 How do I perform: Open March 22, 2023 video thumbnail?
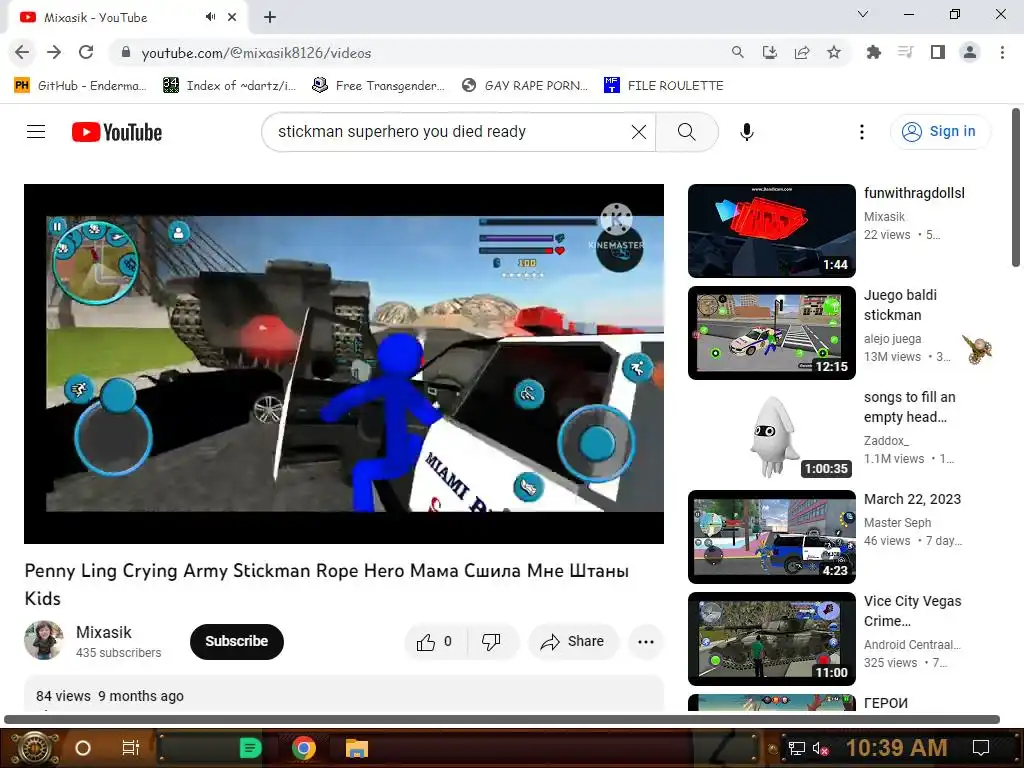coord(771,537)
